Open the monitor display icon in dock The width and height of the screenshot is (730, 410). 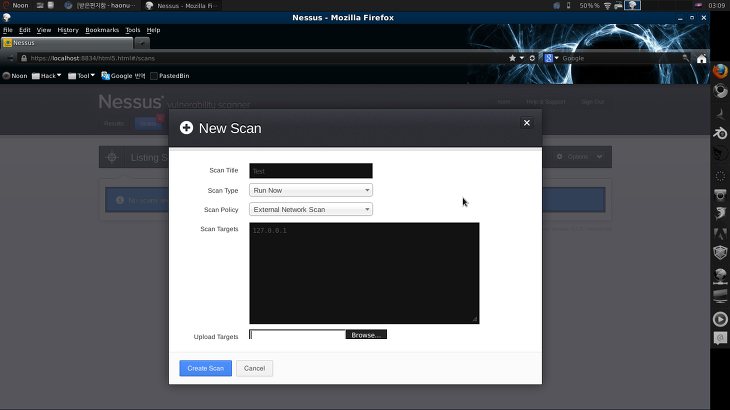[720, 296]
